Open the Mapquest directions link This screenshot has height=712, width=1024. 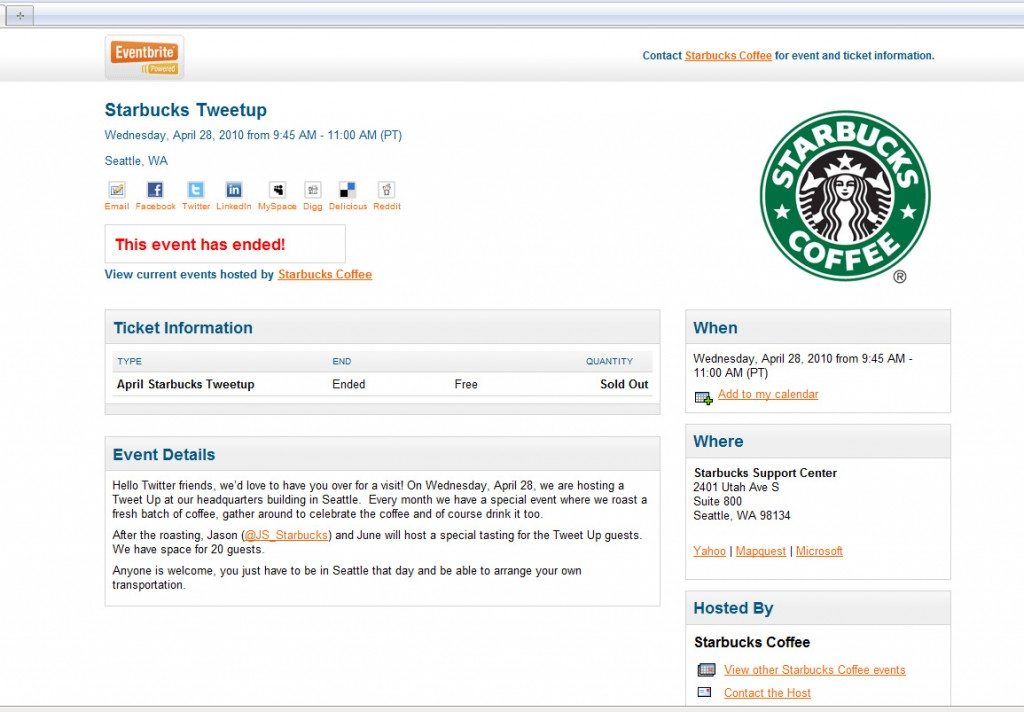(x=760, y=551)
